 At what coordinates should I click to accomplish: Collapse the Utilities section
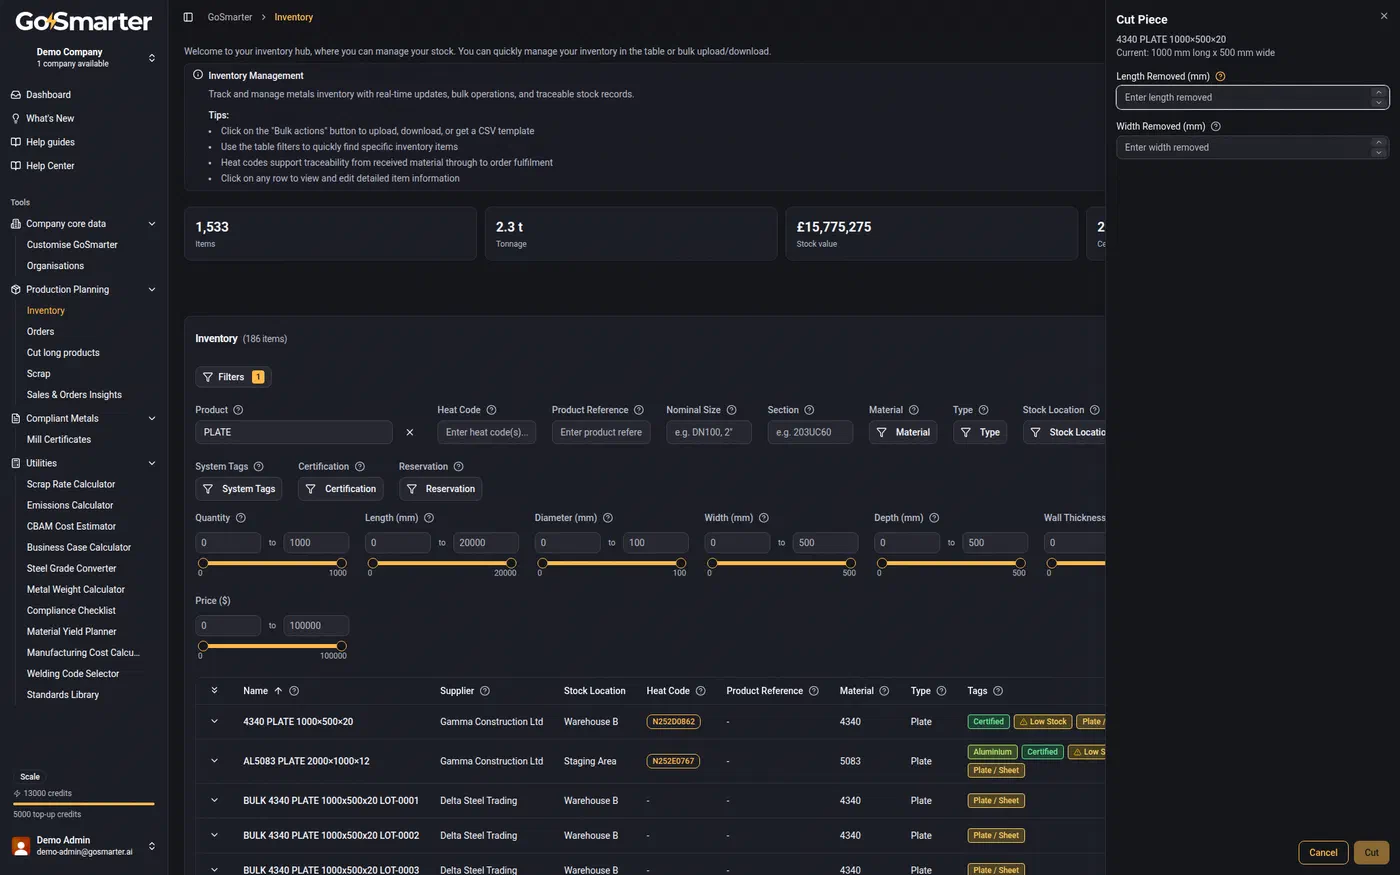[x=152, y=464]
